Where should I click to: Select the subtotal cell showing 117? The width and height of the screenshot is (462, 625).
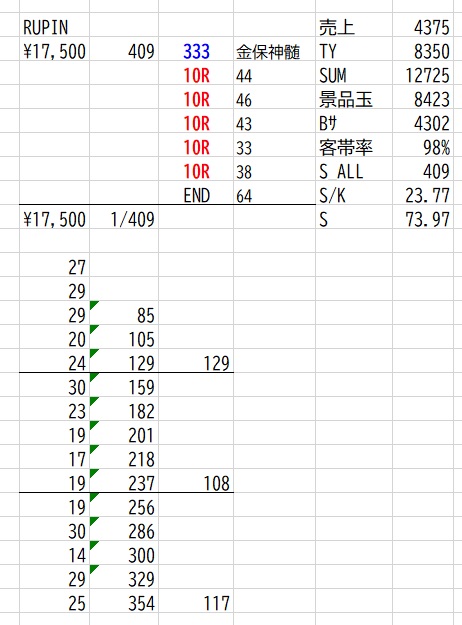196,603
